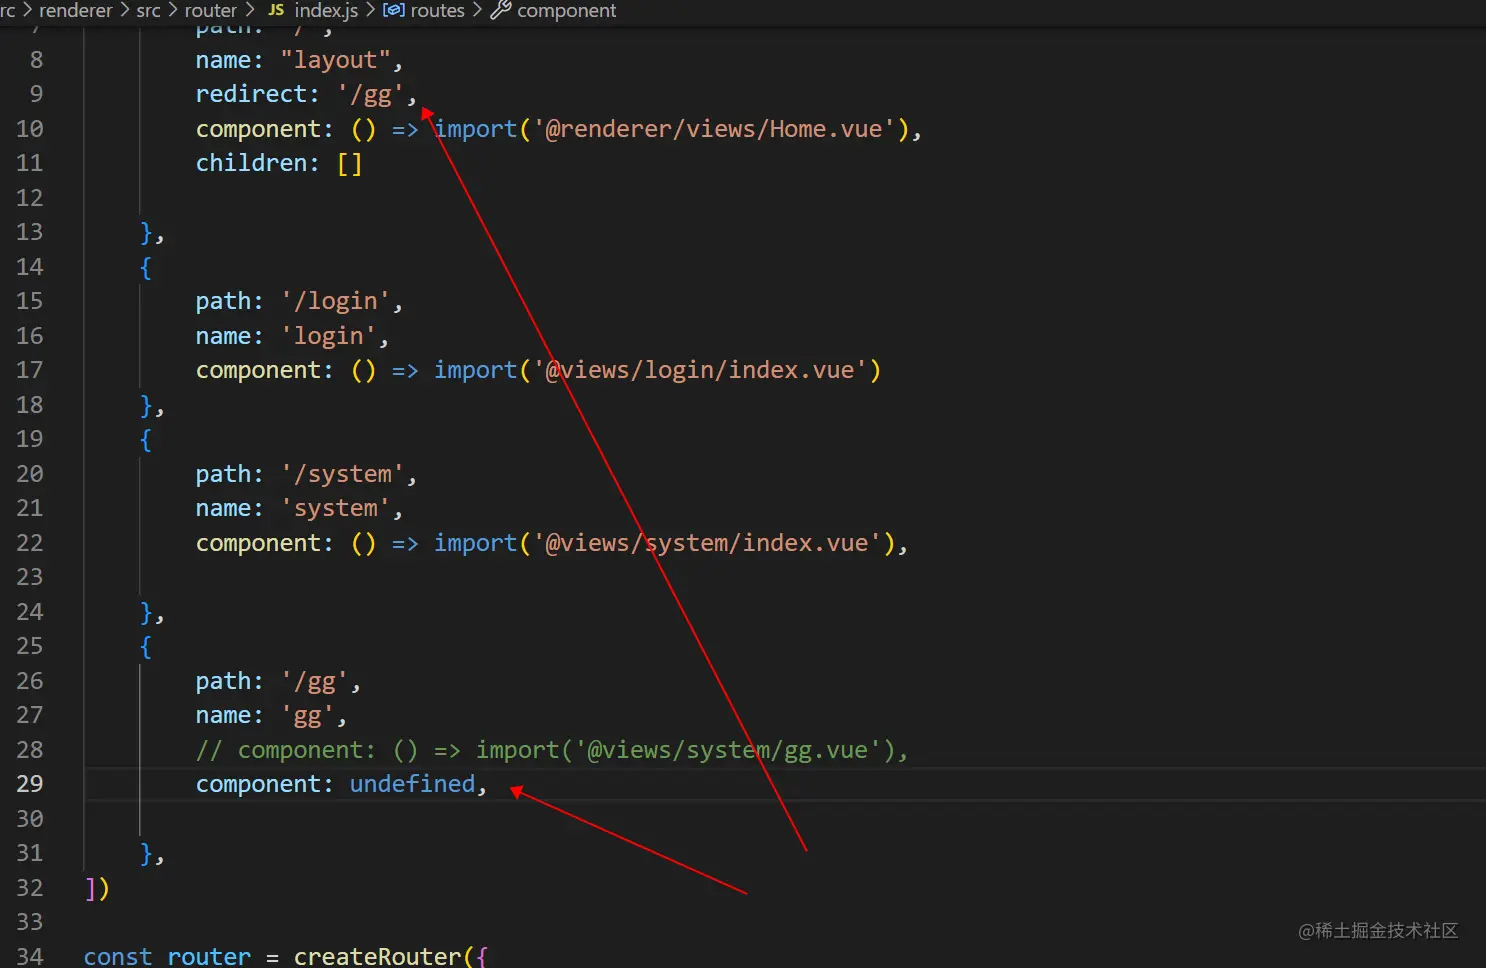The width and height of the screenshot is (1486, 968).
Task: Click '@views/system/index.vue' import path
Action: (706, 543)
